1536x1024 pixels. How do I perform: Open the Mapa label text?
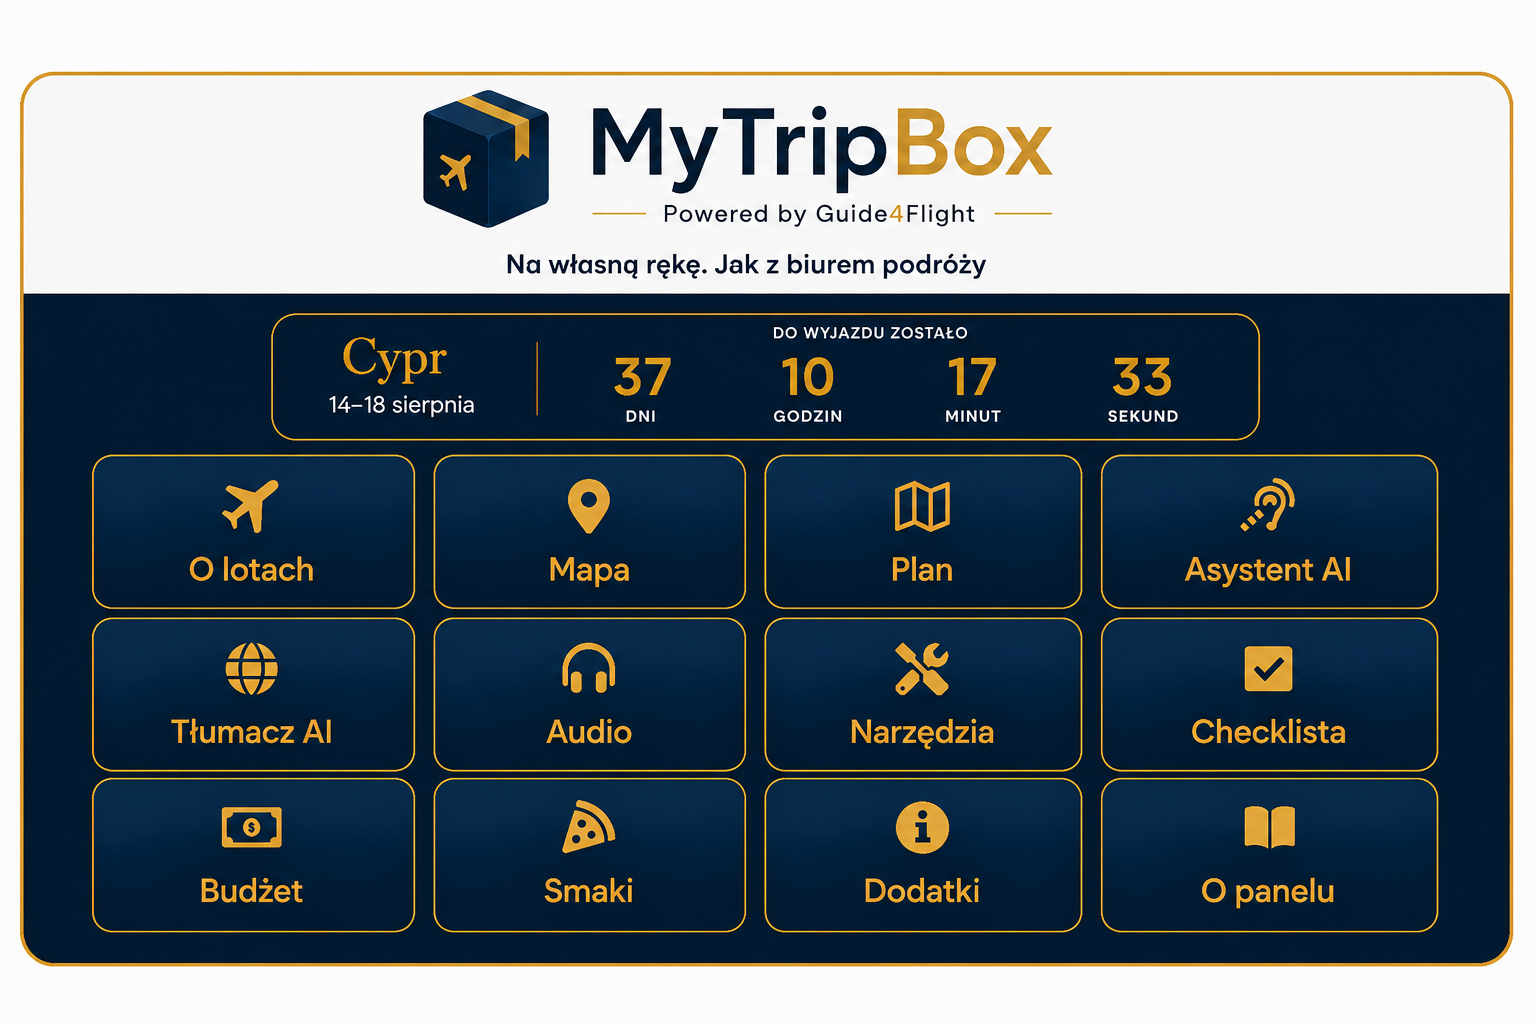tap(589, 571)
